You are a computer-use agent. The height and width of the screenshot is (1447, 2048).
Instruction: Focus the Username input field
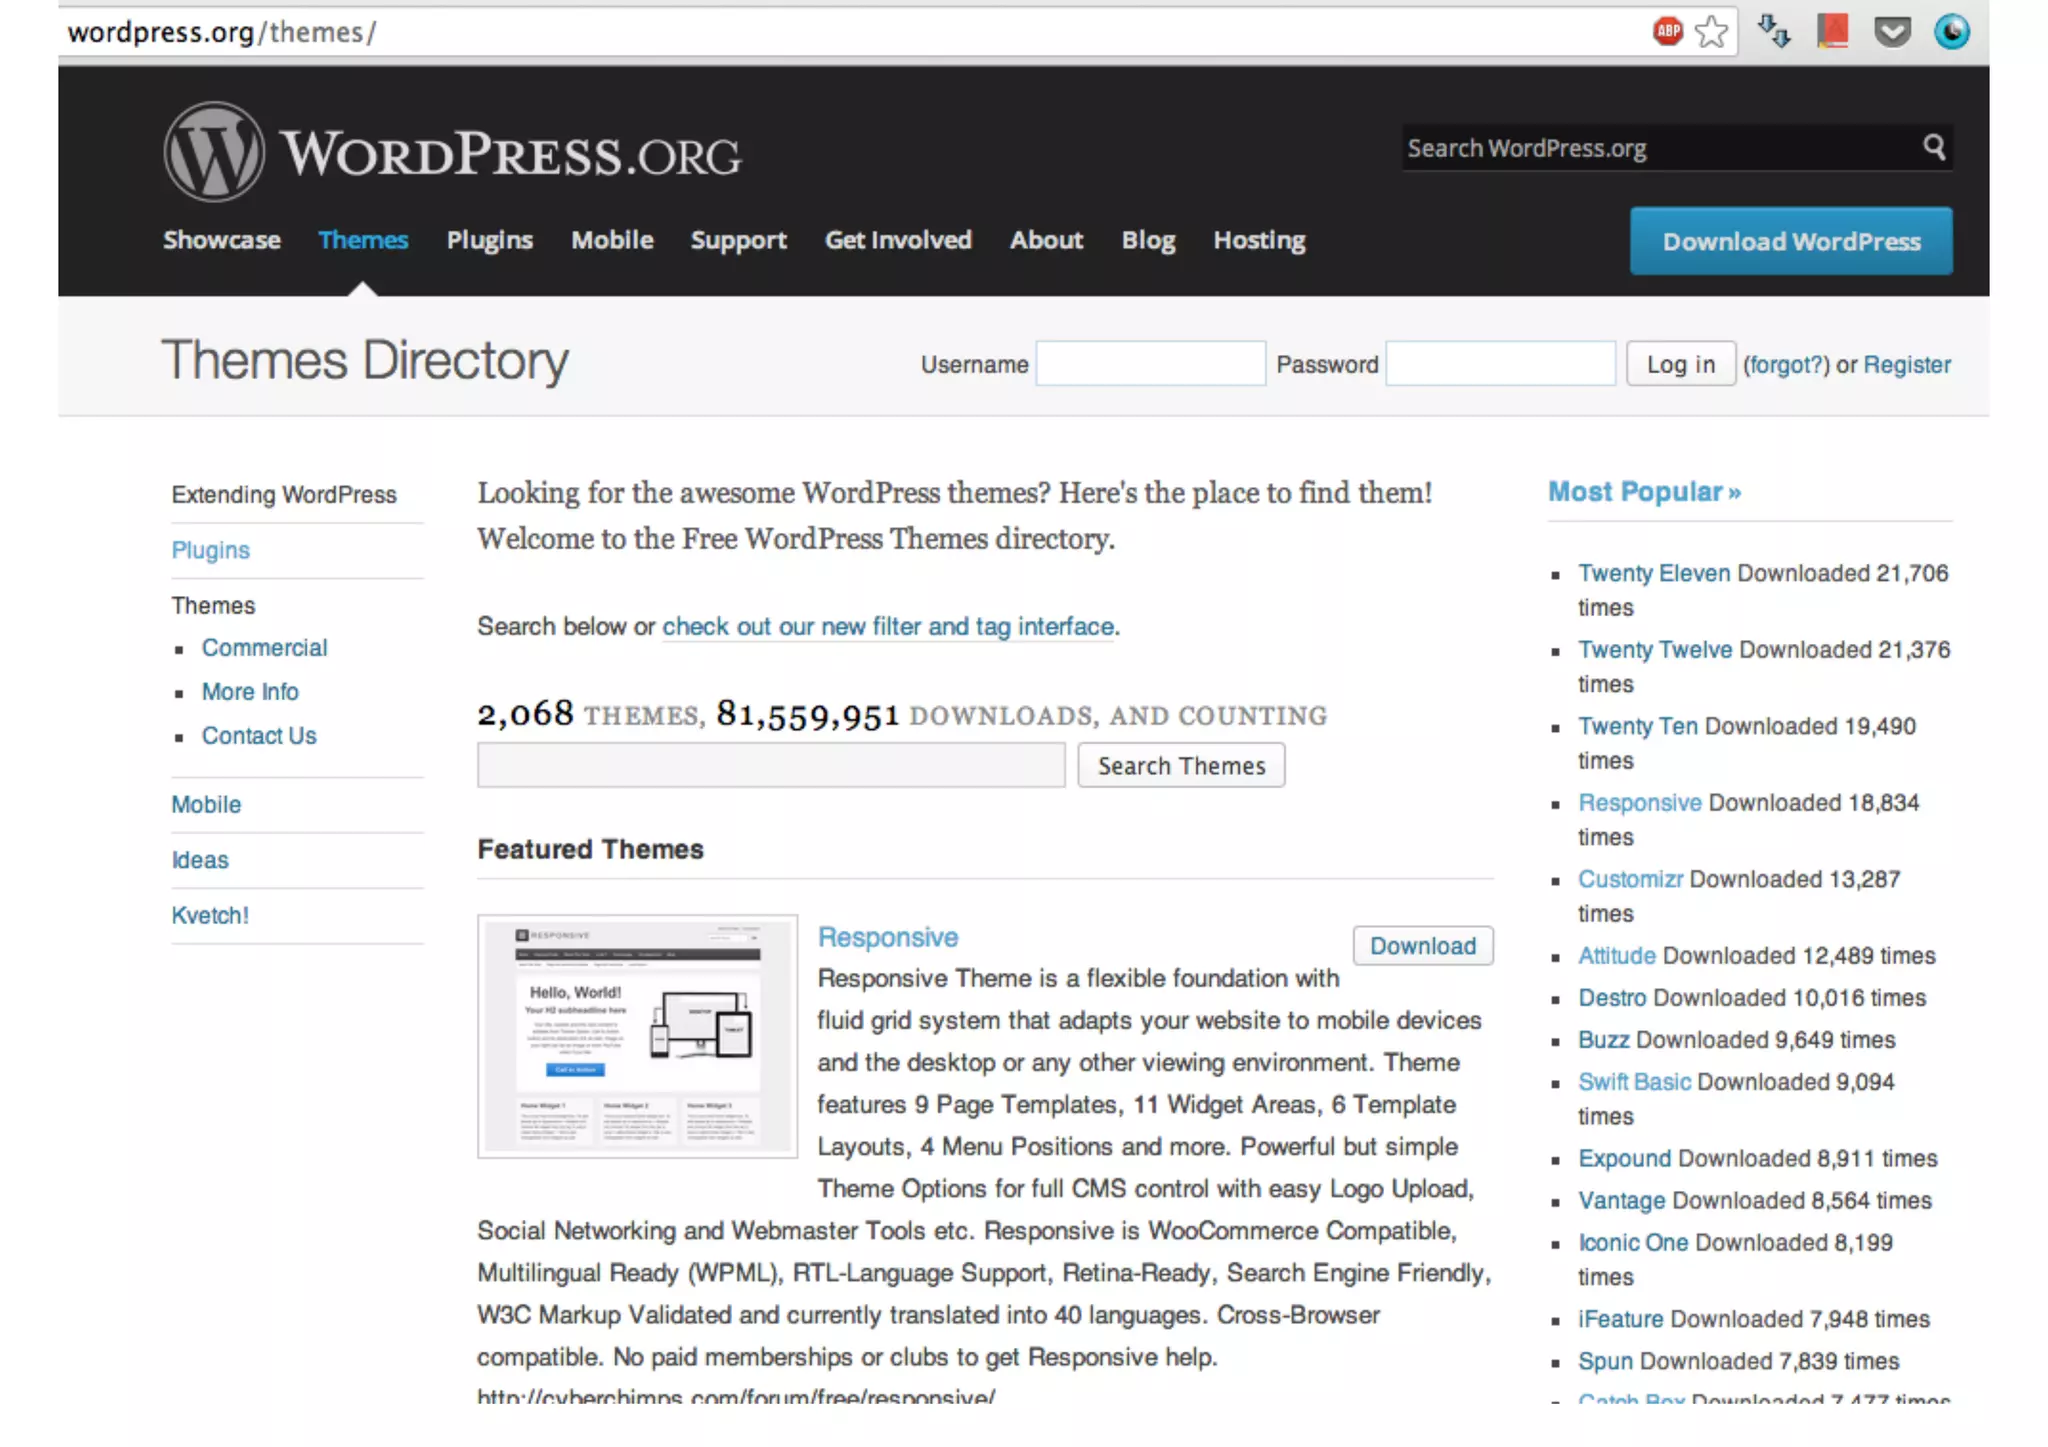coord(1150,364)
